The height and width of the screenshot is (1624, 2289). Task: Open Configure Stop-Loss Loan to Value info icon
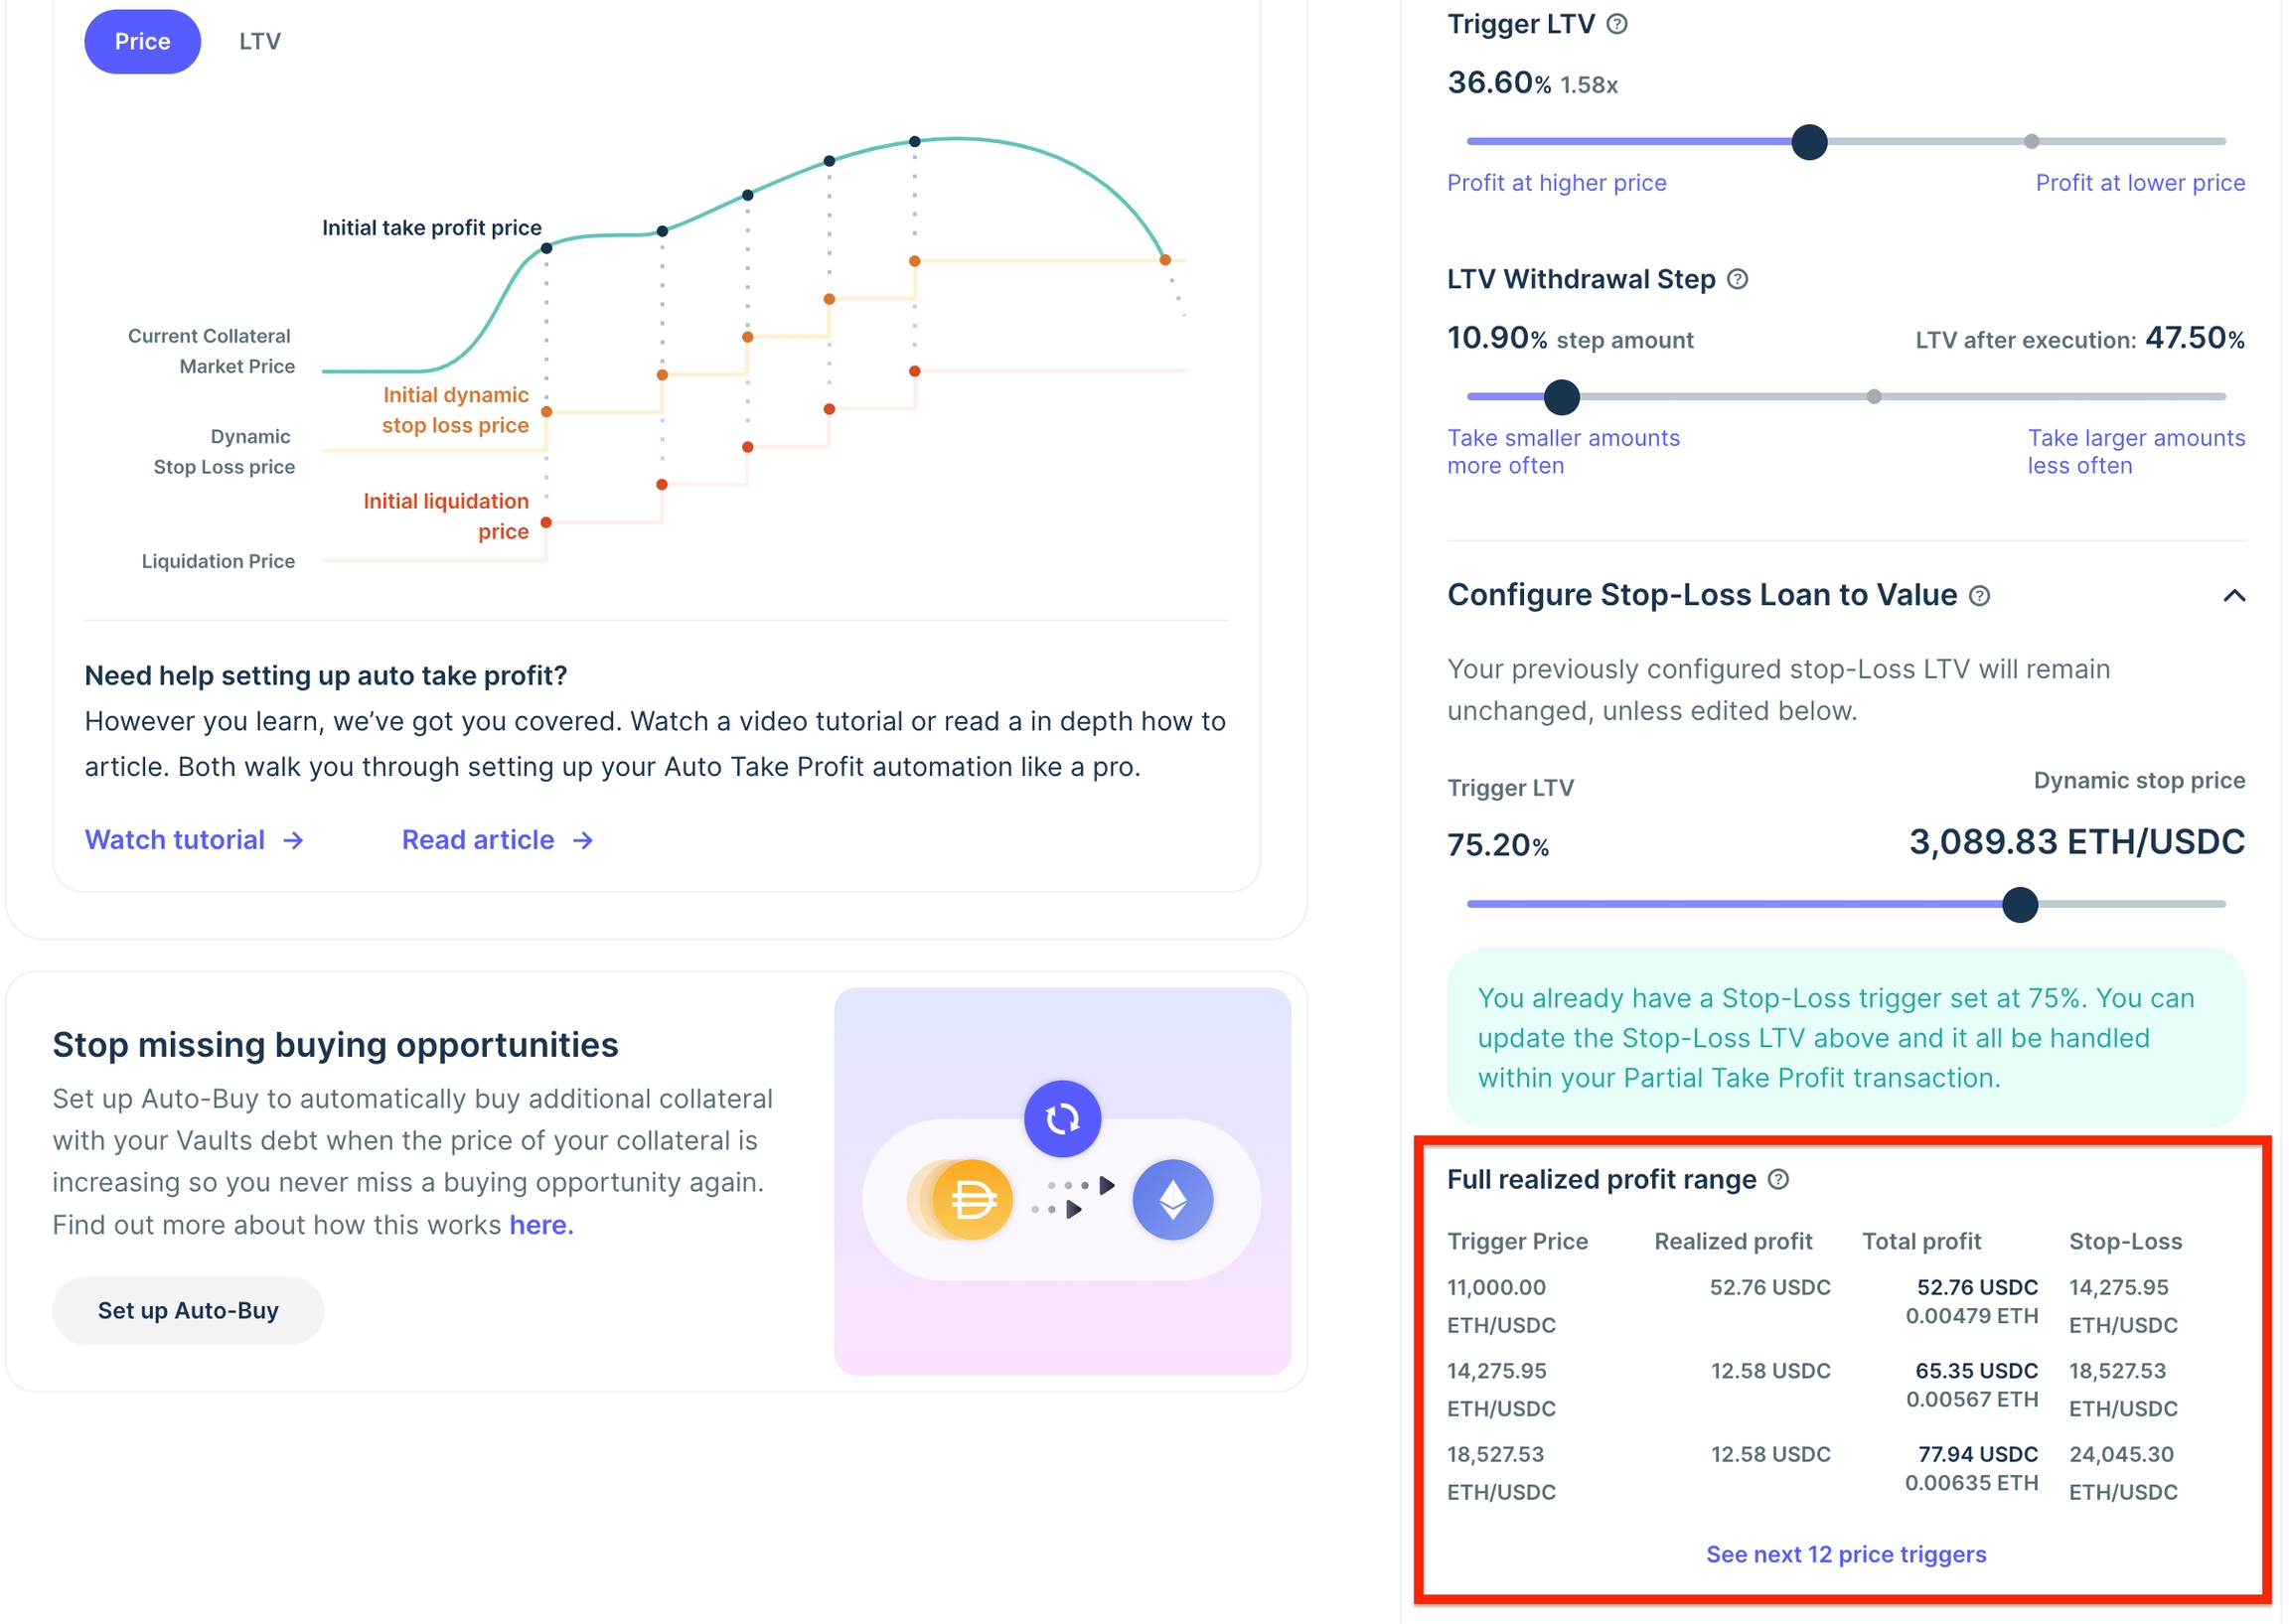pos(1979,596)
